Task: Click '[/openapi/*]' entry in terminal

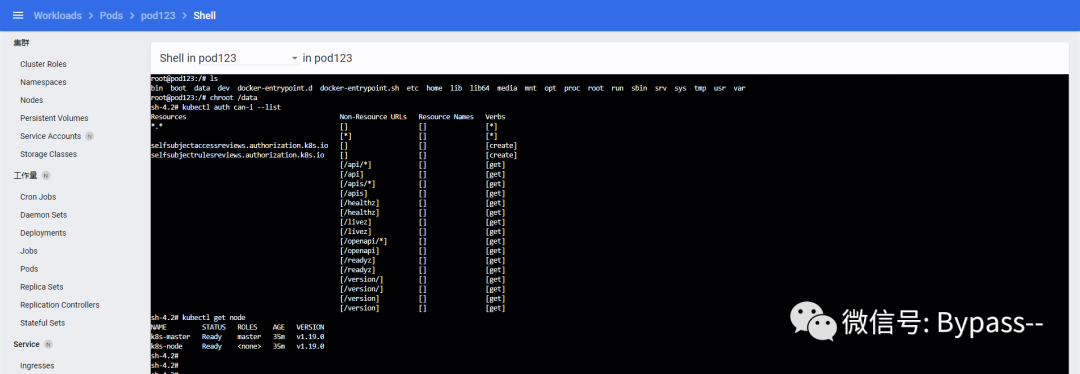Action: pos(364,241)
